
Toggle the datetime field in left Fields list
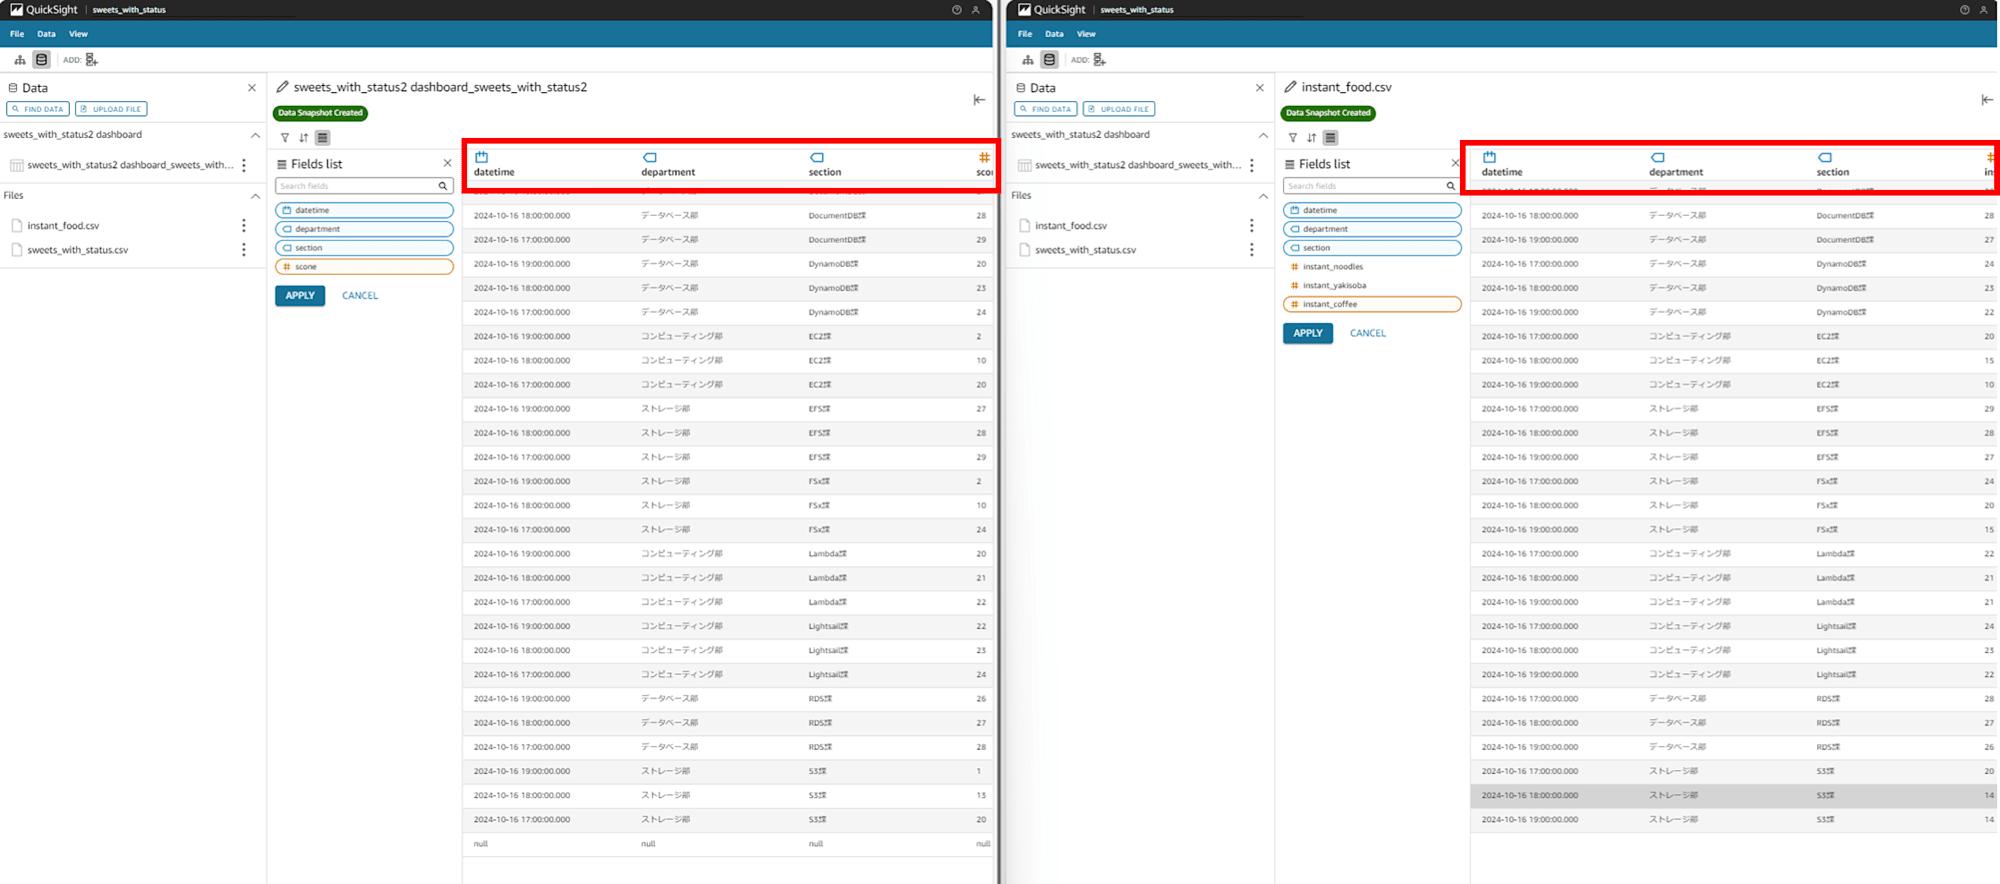click(364, 210)
